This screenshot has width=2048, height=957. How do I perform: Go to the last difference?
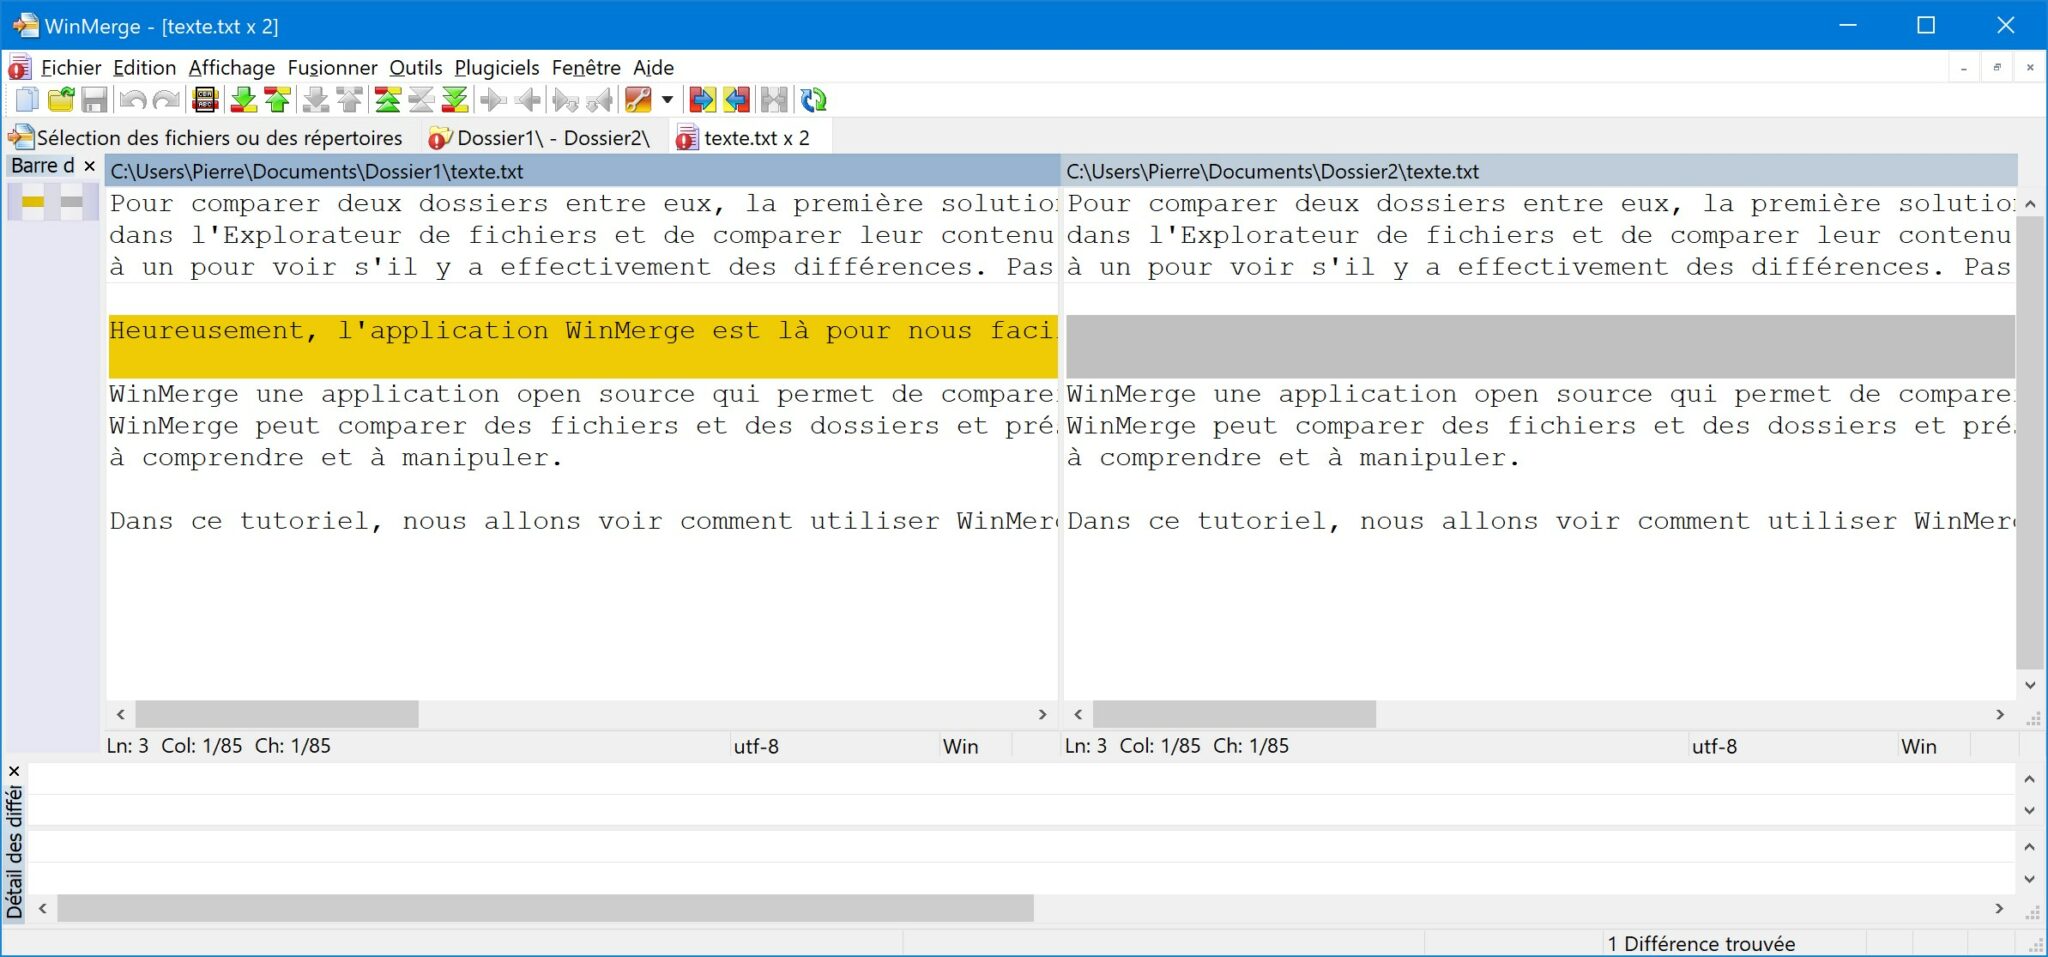pyautogui.click(x=455, y=100)
